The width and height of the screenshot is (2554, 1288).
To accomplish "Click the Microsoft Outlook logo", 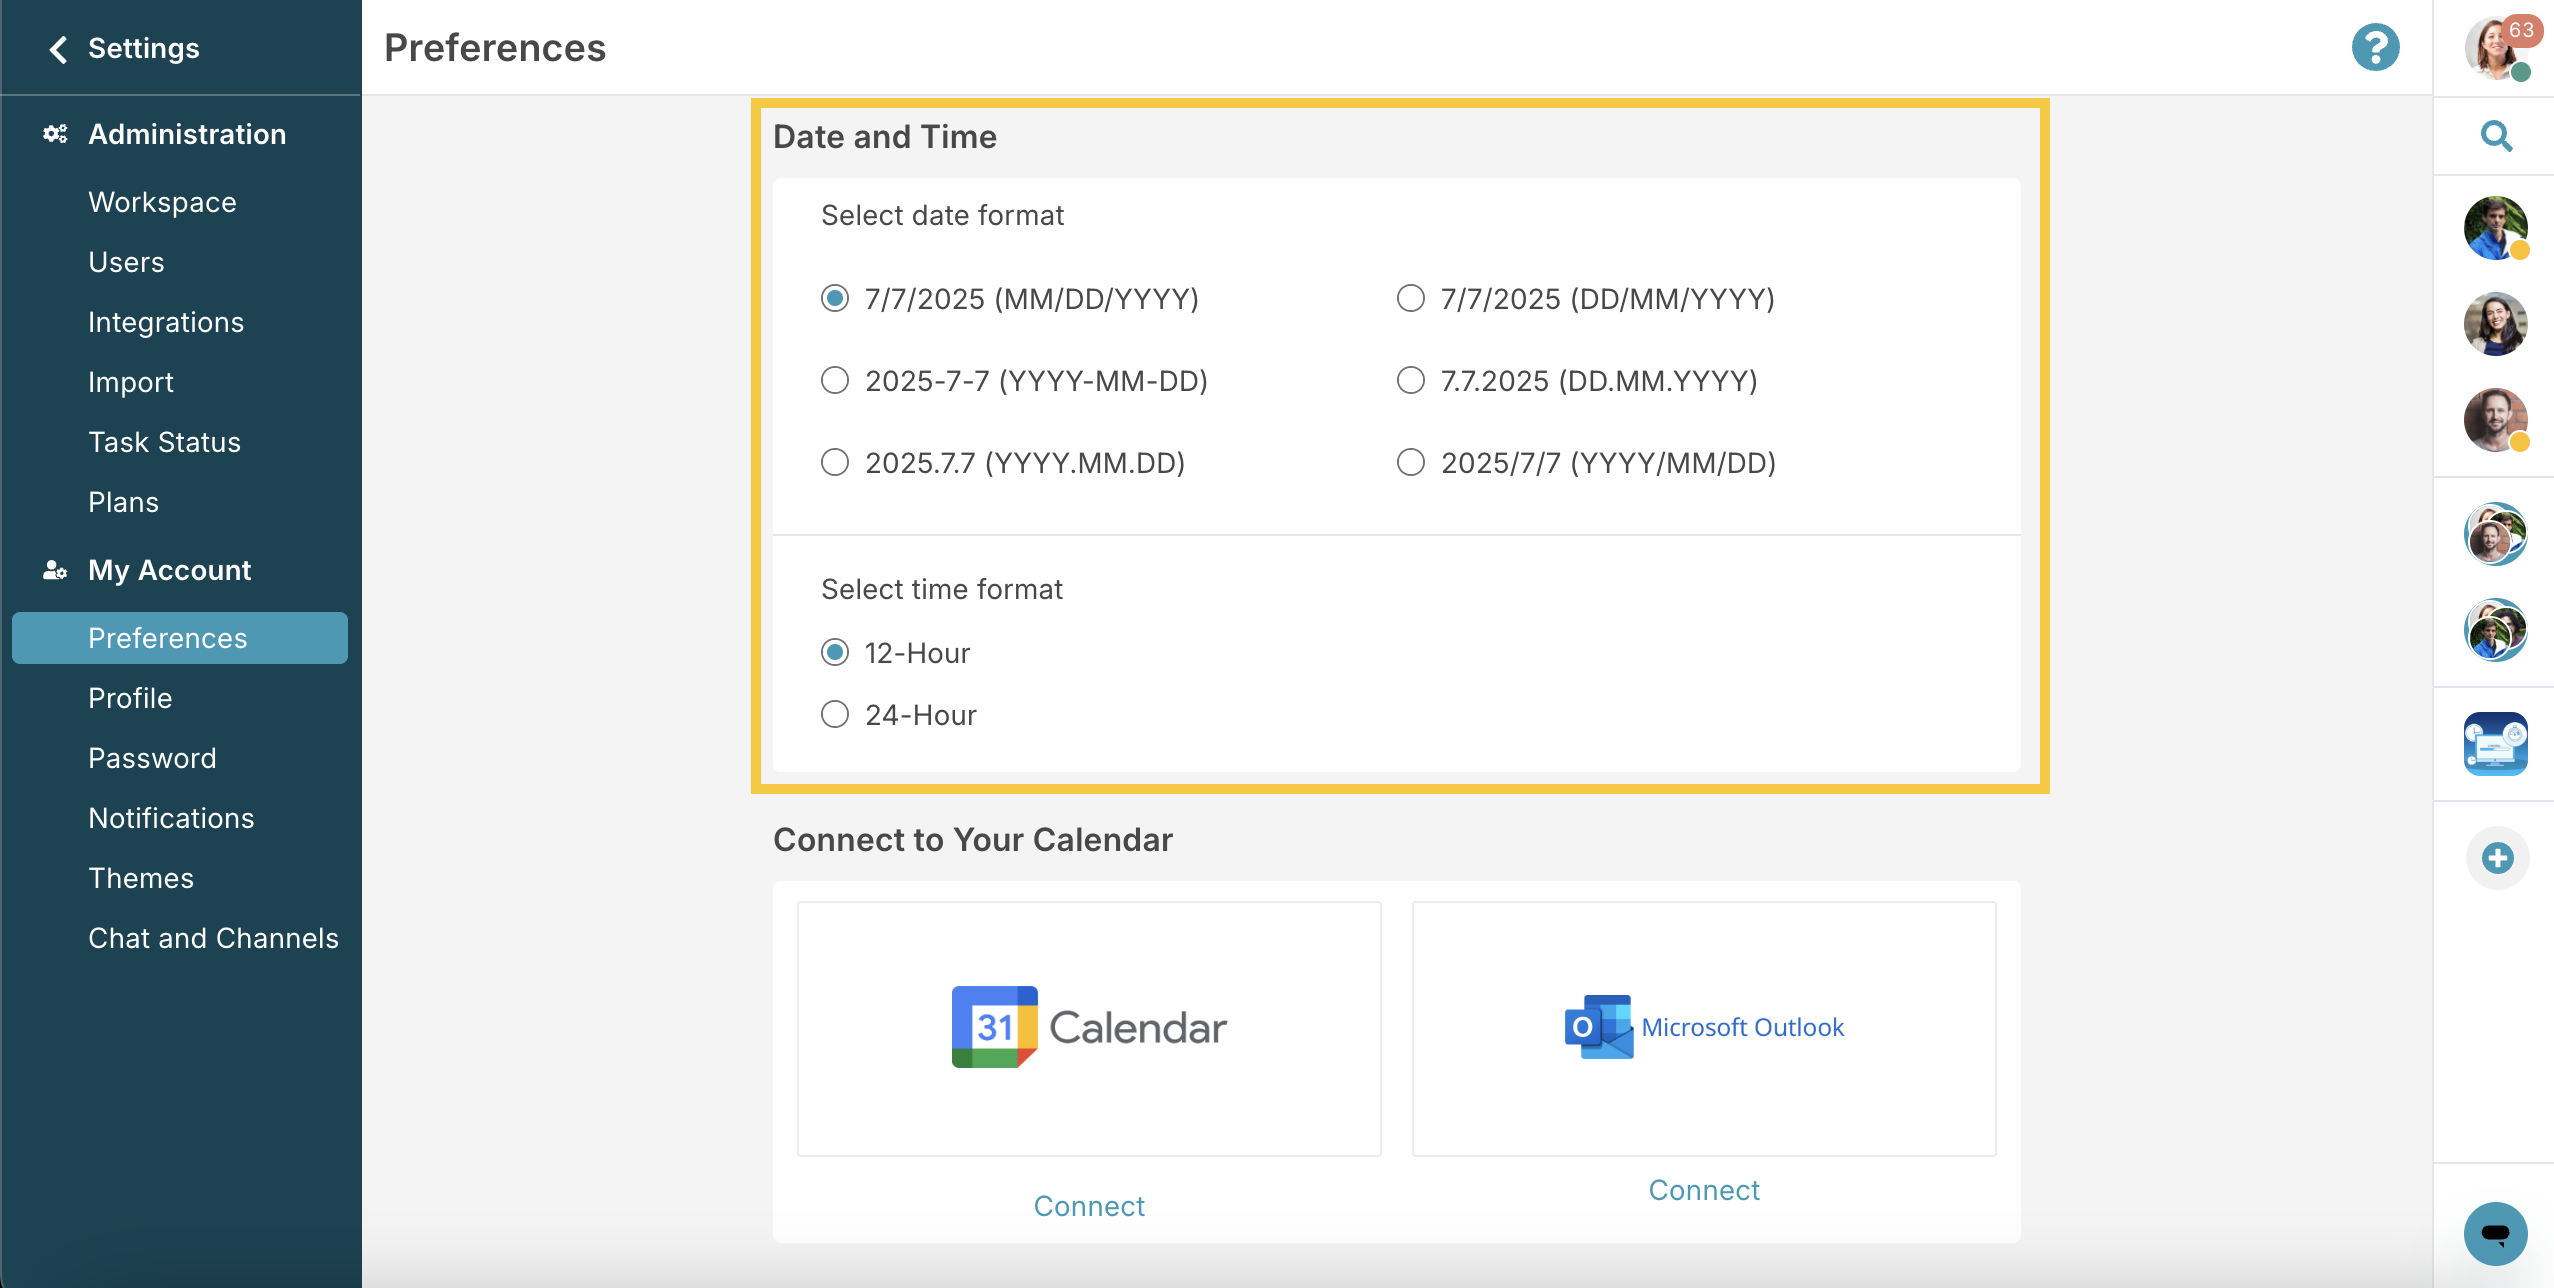I will (x=1702, y=1026).
